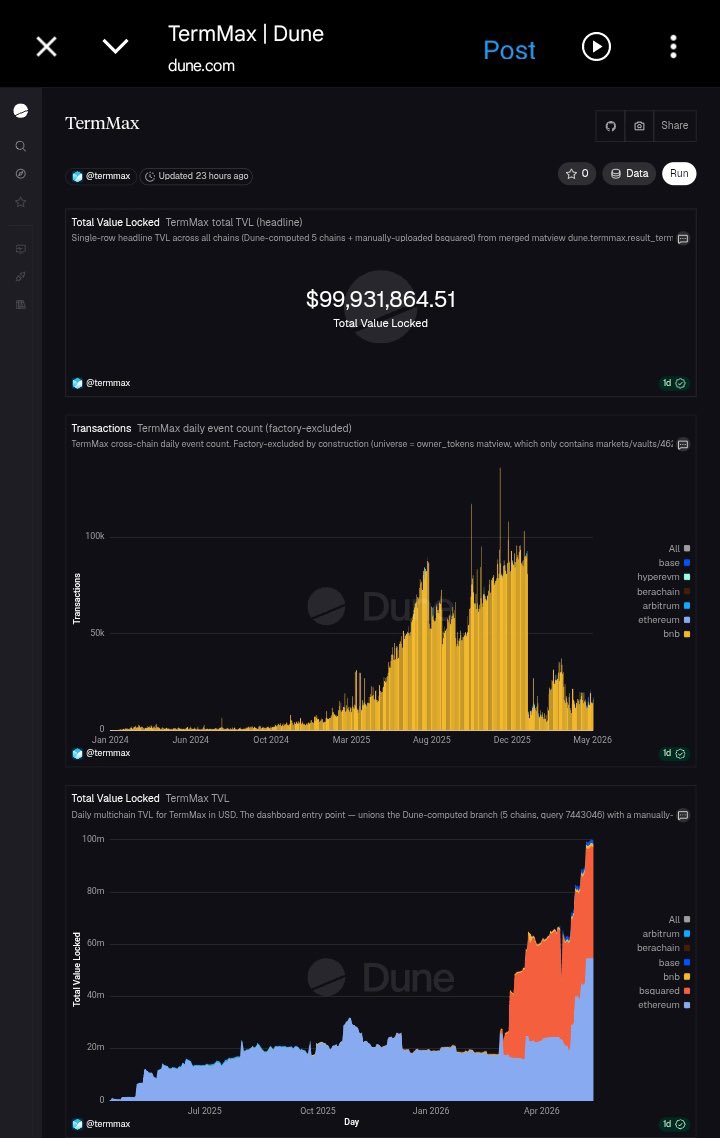
Task: Click Apr 2026 axis label on TVL chart
Action: pos(541,1110)
